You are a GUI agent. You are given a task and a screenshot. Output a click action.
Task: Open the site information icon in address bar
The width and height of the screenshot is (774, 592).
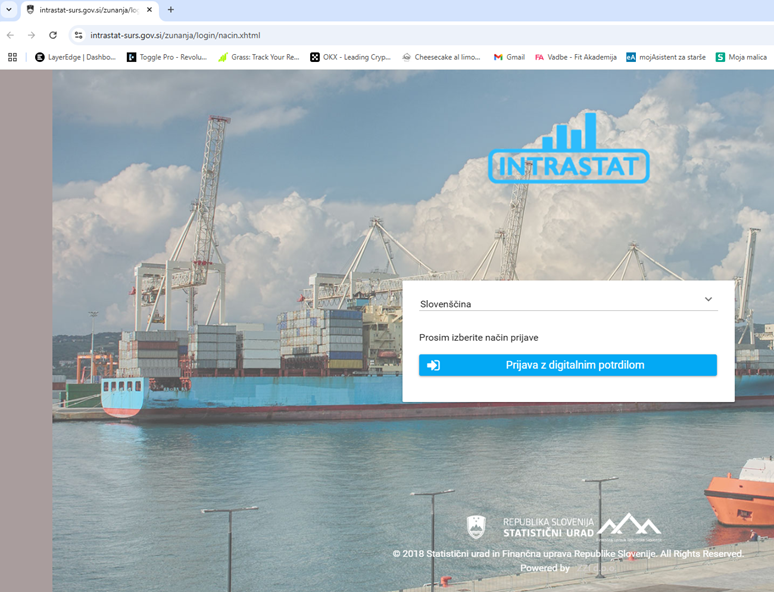78,35
